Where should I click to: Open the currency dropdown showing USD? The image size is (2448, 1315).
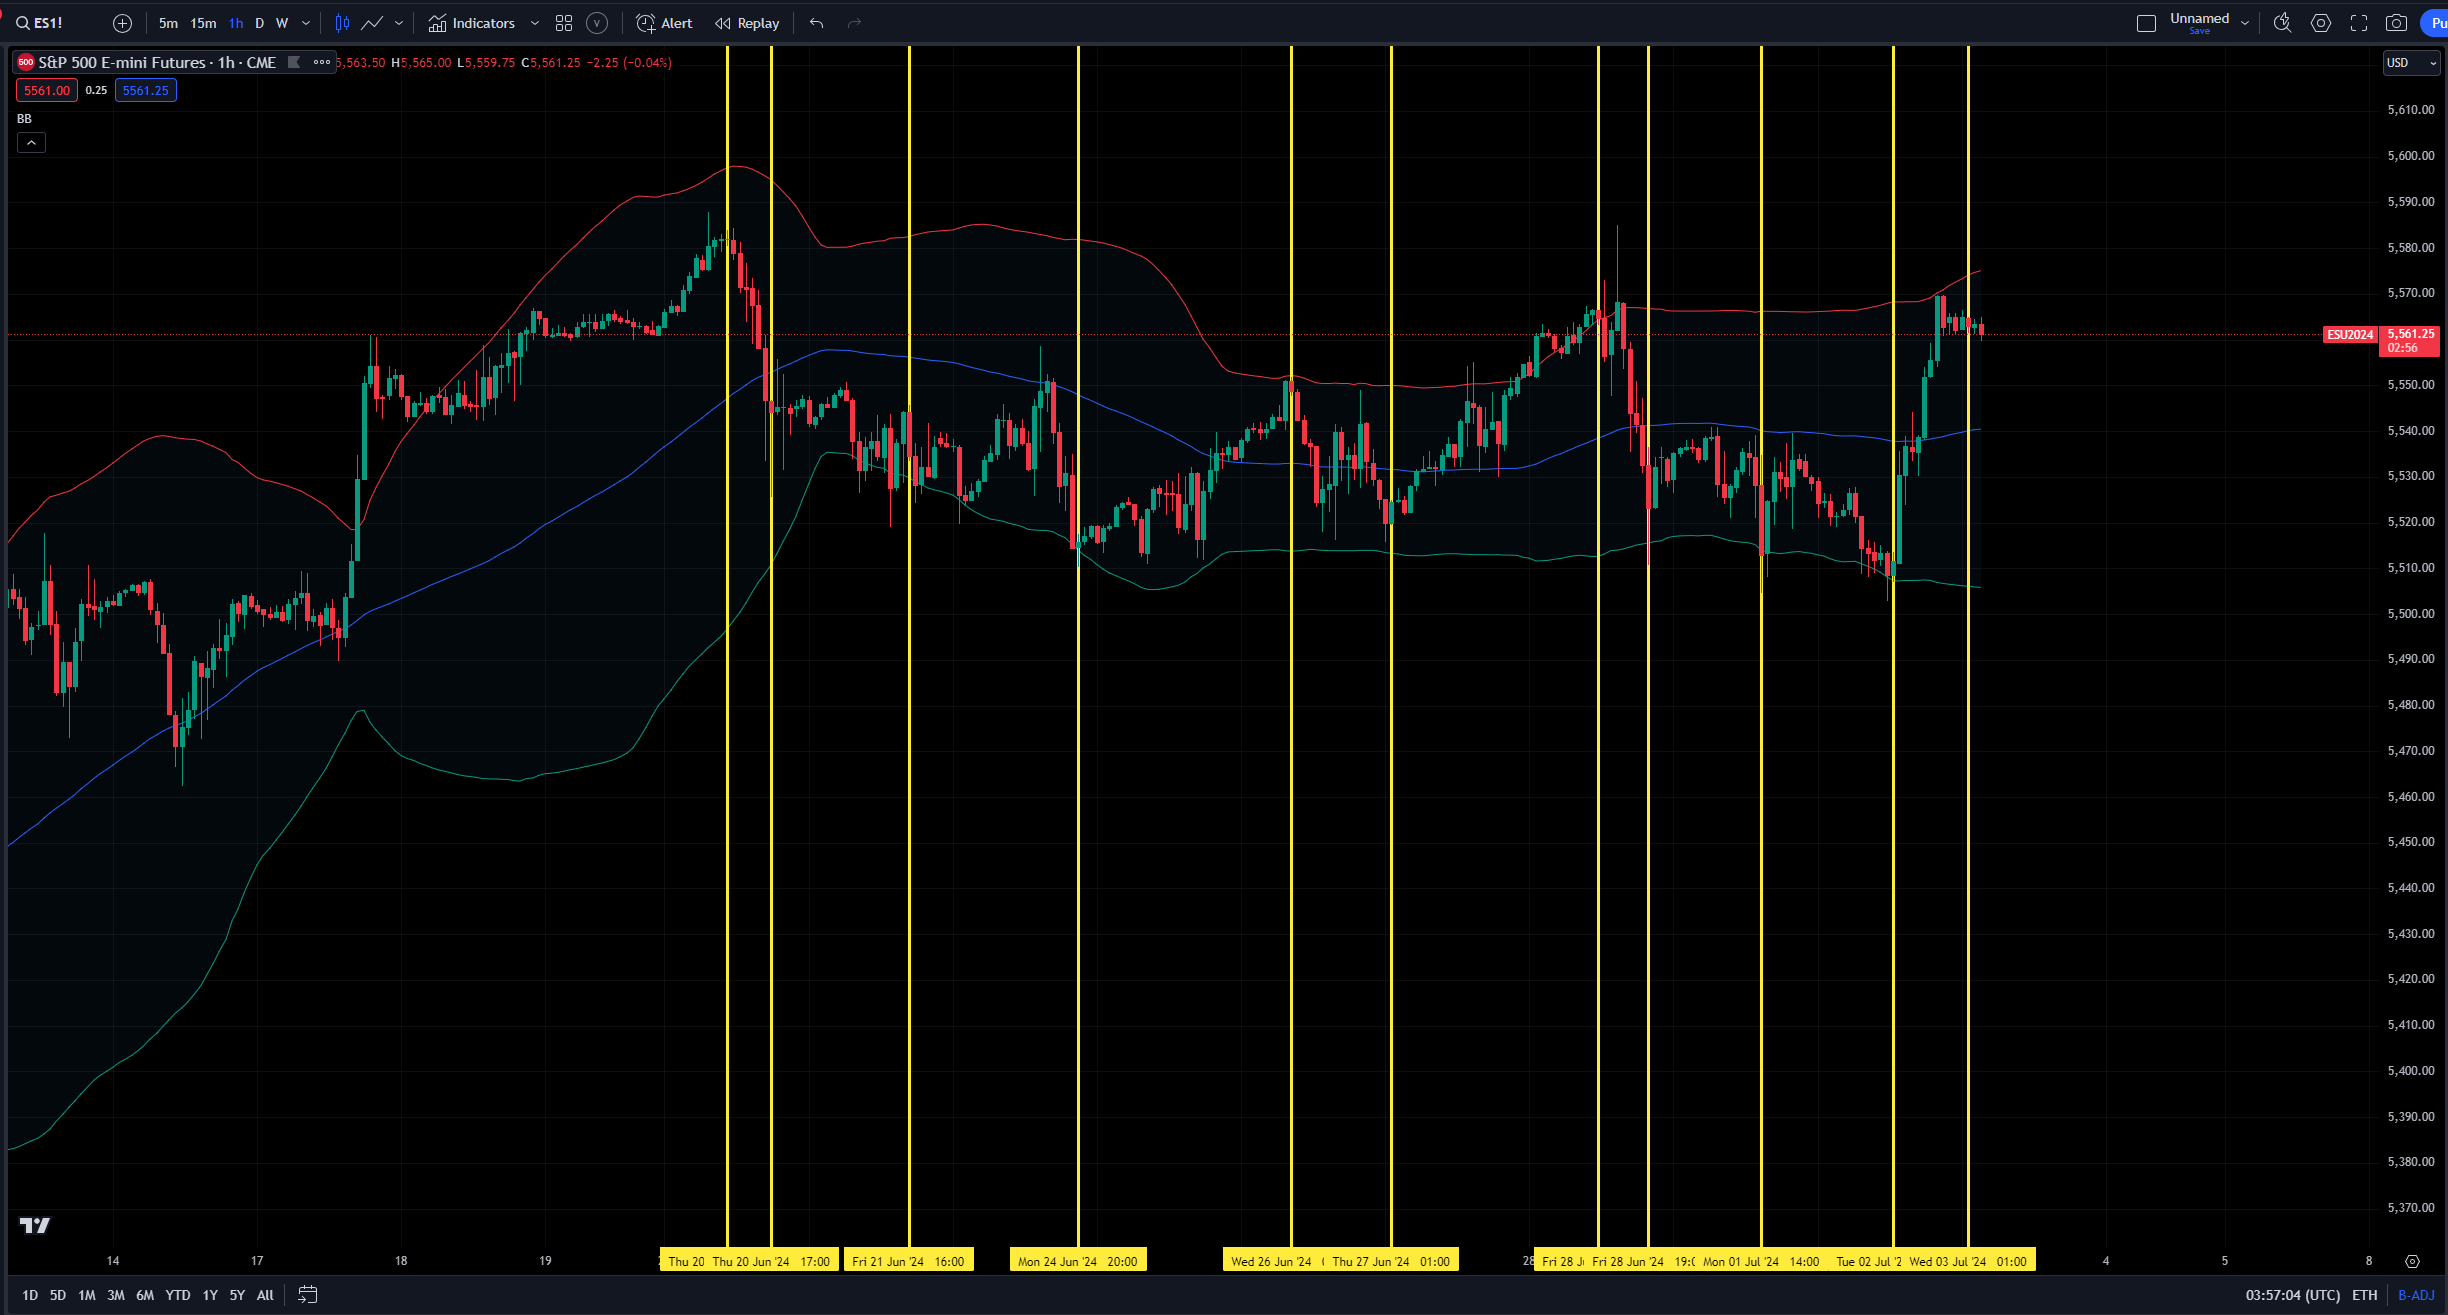tap(2411, 63)
